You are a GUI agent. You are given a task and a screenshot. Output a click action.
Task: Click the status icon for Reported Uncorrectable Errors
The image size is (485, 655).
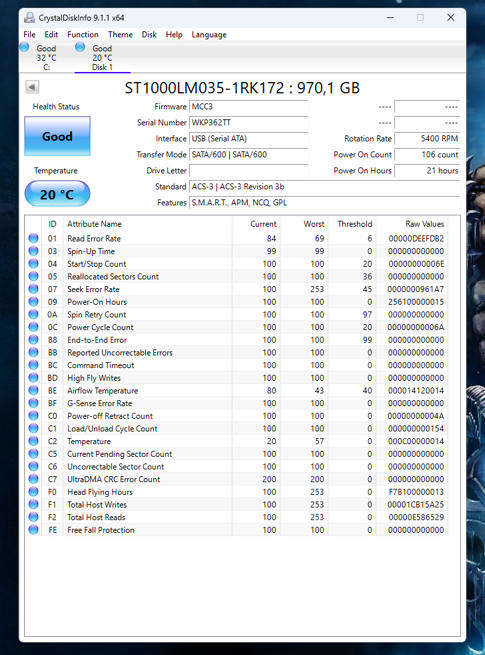(33, 352)
